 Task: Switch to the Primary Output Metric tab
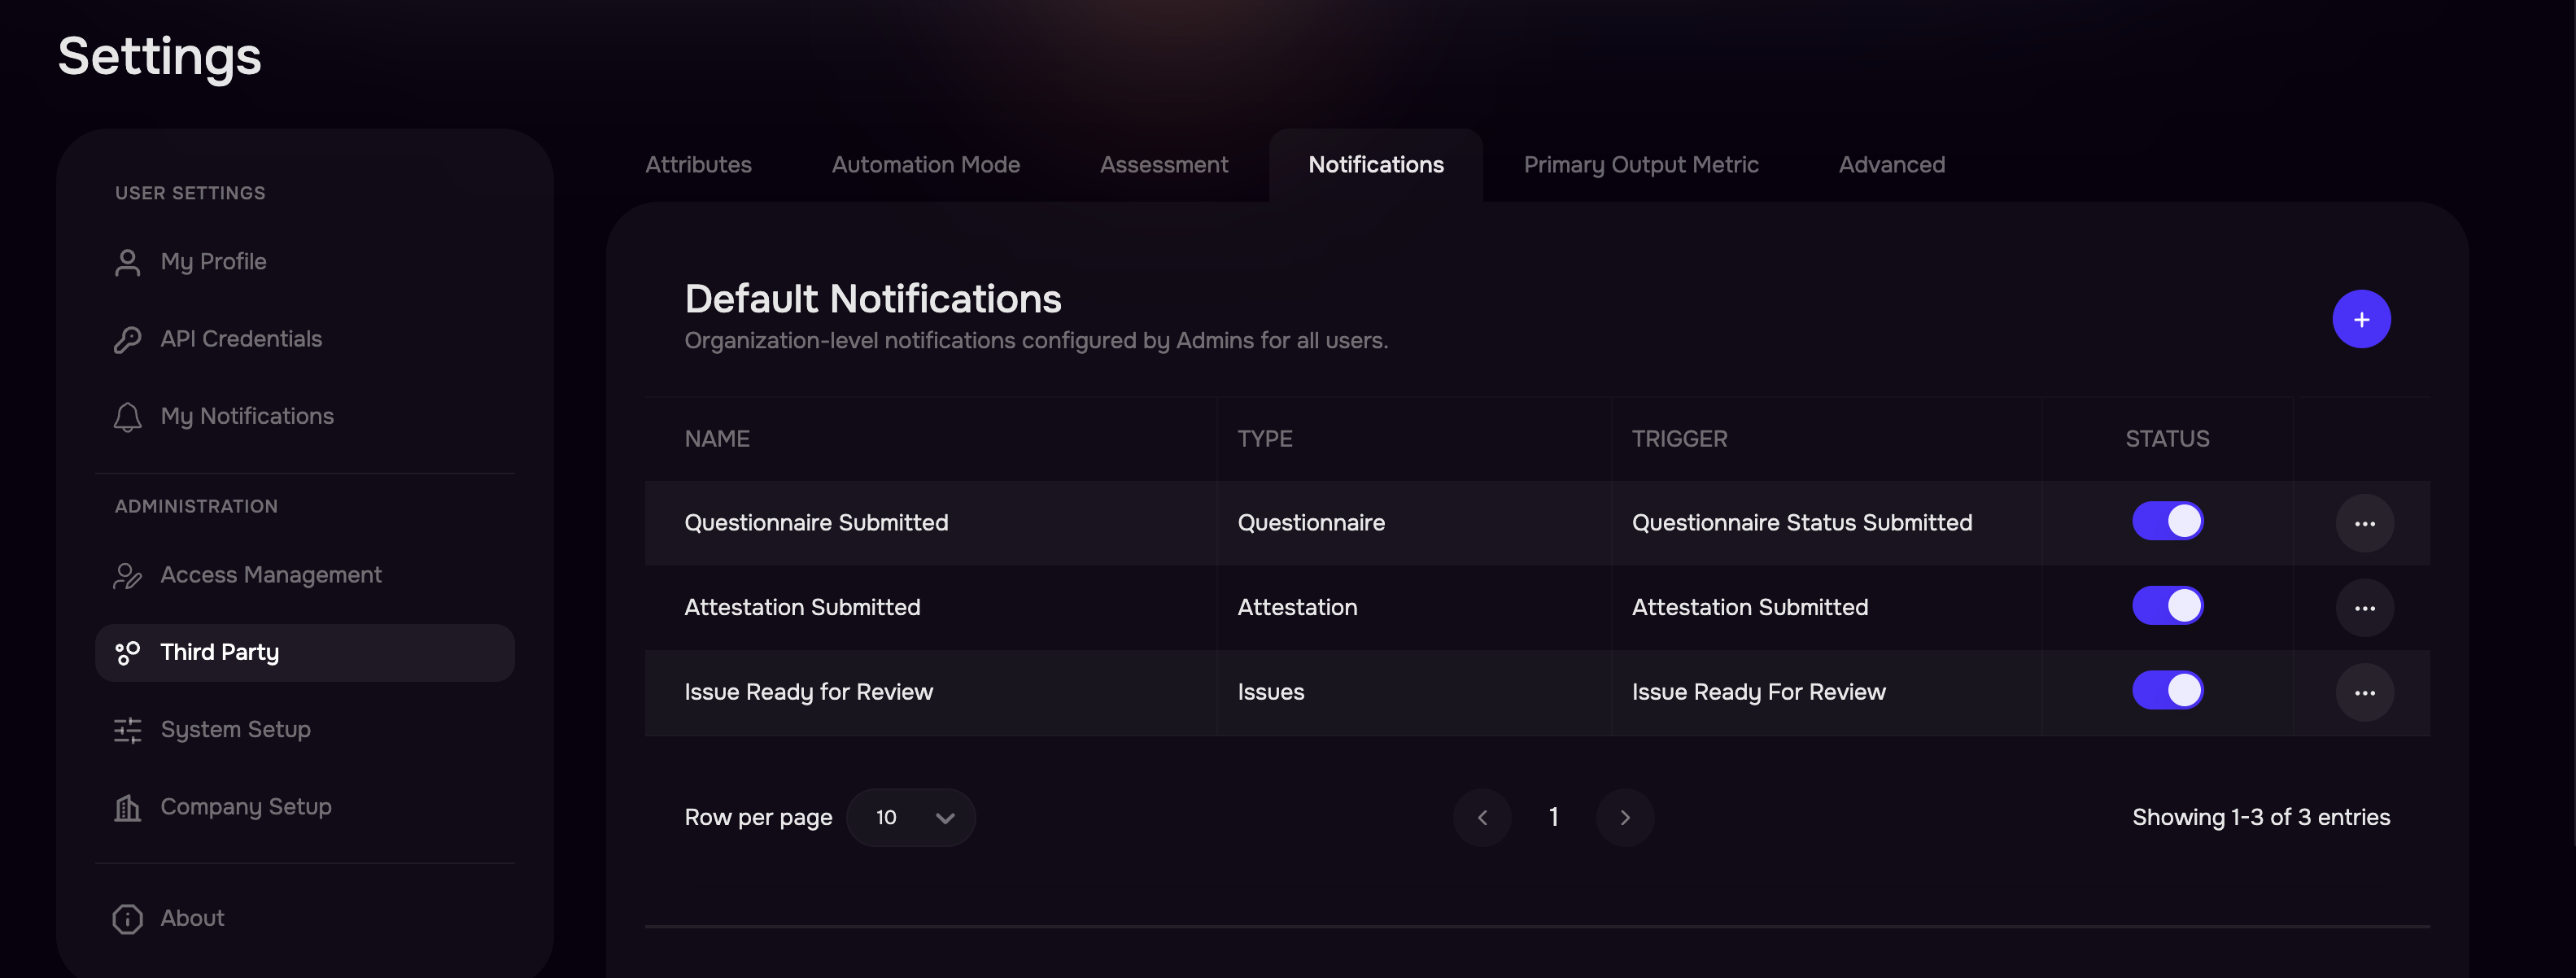pyautogui.click(x=1640, y=165)
